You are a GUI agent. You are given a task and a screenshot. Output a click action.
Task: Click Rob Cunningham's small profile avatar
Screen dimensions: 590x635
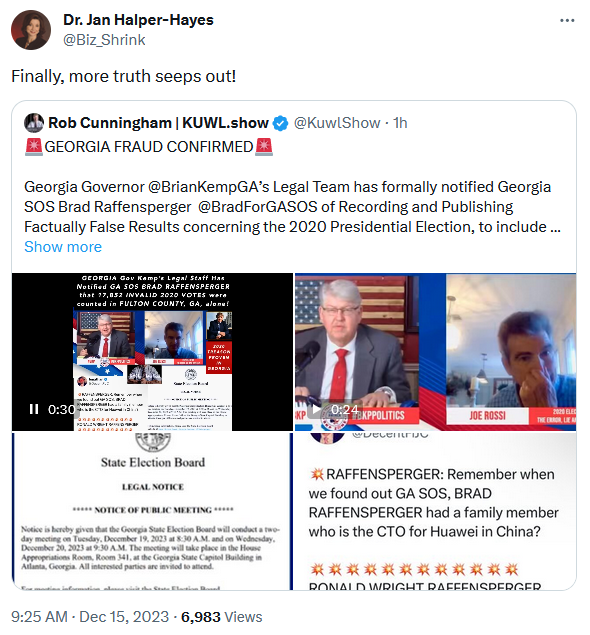[x=34, y=123]
